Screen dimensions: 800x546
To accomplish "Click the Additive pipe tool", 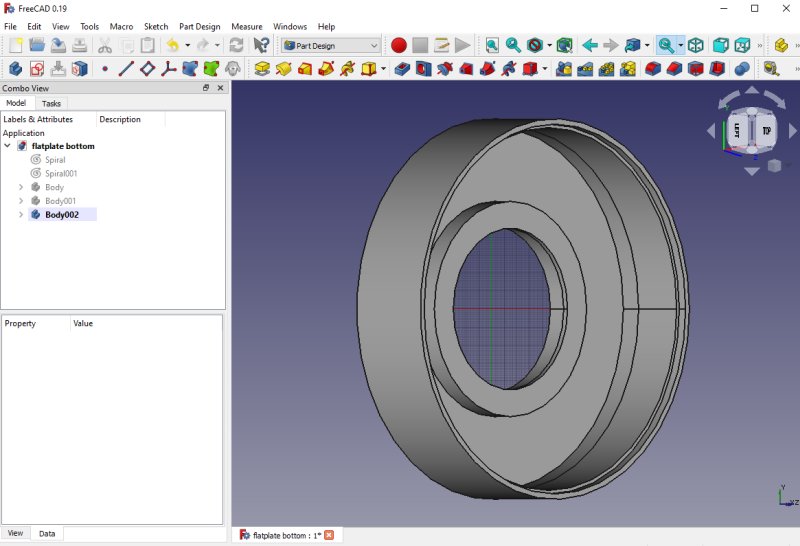I will (326, 68).
